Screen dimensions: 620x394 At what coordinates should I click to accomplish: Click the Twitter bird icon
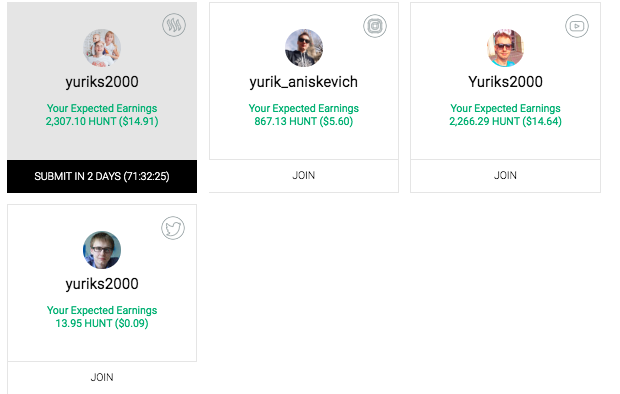173,228
